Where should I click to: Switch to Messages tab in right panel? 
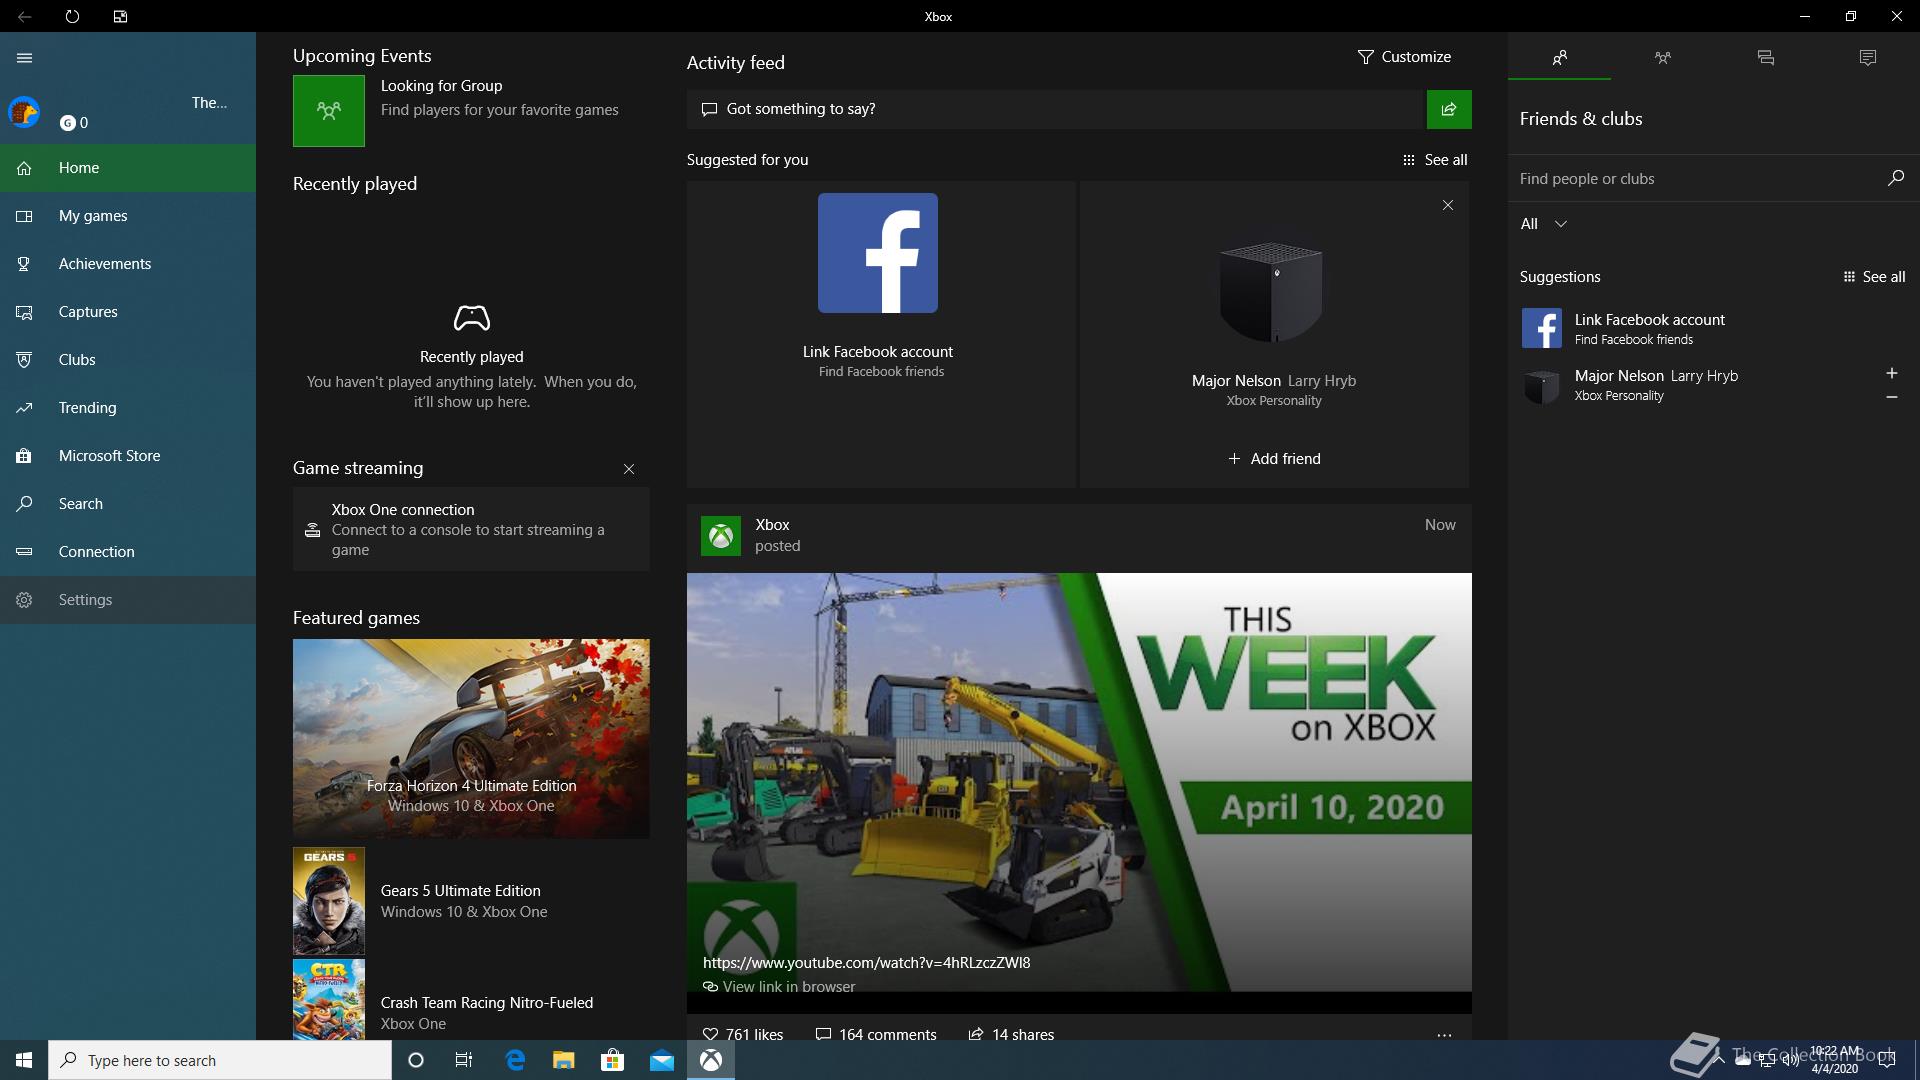1765,57
